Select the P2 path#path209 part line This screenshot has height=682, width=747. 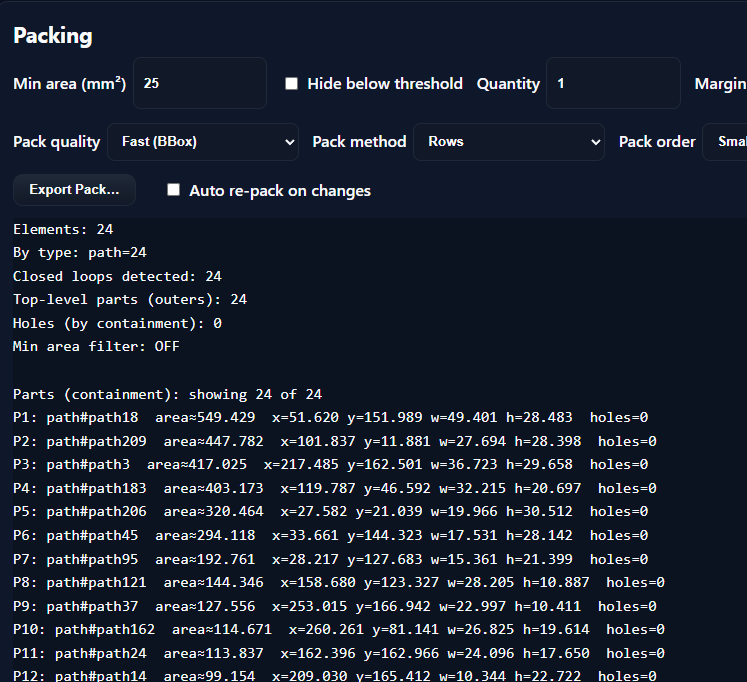coord(334,441)
